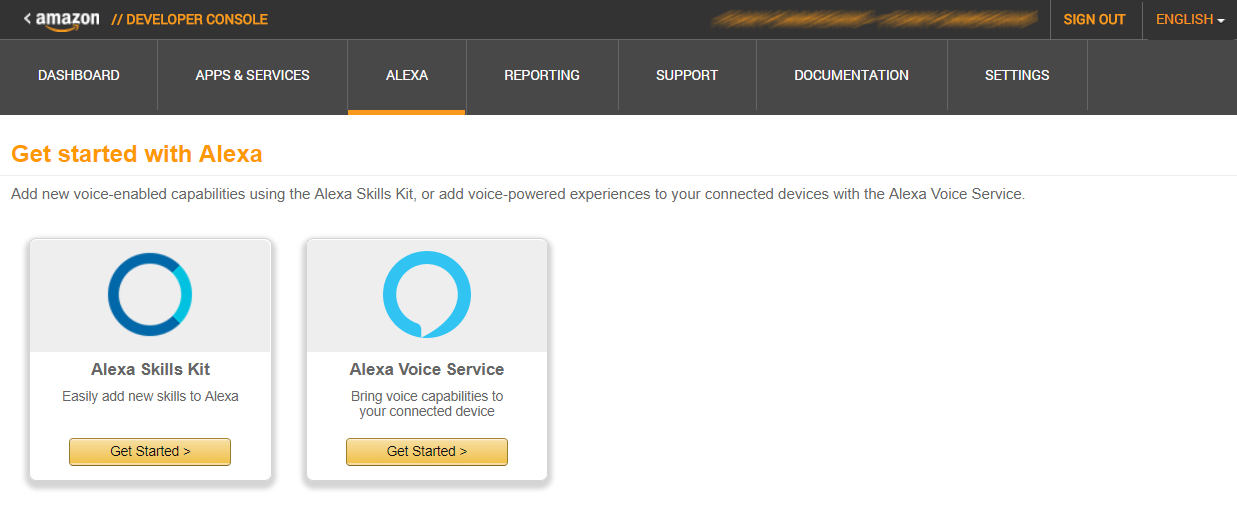Switch to Apps & Services tab
Image resolution: width=1237 pixels, height=529 pixels.
pyautogui.click(x=253, y=75)
